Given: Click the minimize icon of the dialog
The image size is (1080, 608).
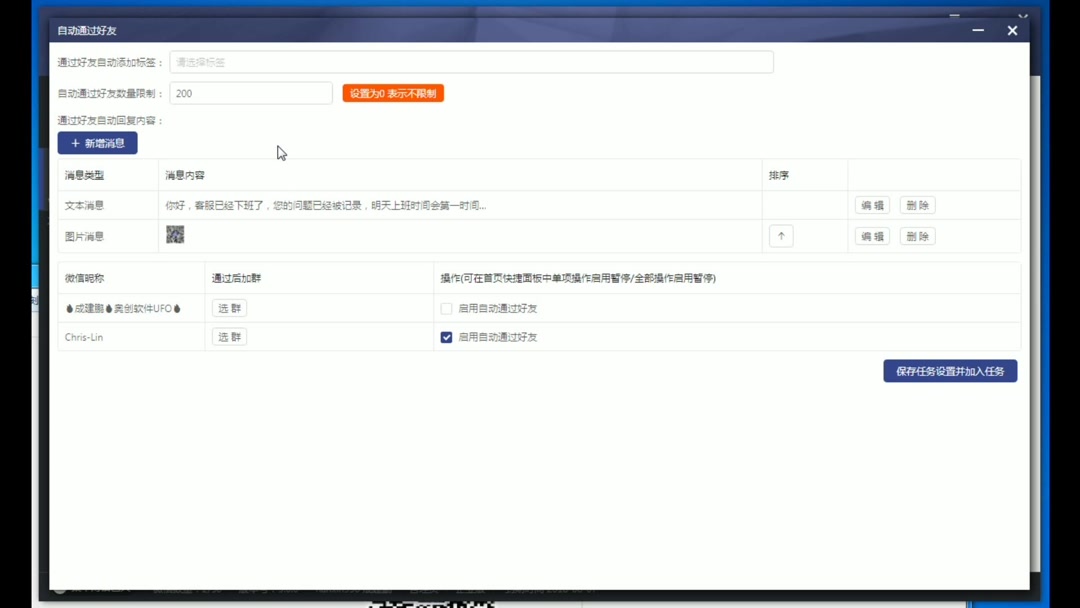Looking at the screenshot, I should (977, 30).
